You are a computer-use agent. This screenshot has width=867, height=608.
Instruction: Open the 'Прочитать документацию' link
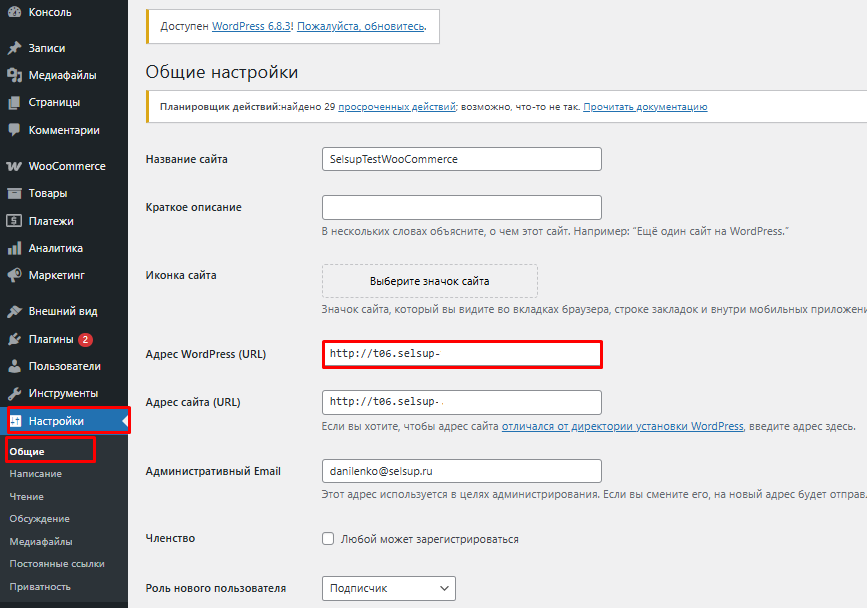[645, 106]
